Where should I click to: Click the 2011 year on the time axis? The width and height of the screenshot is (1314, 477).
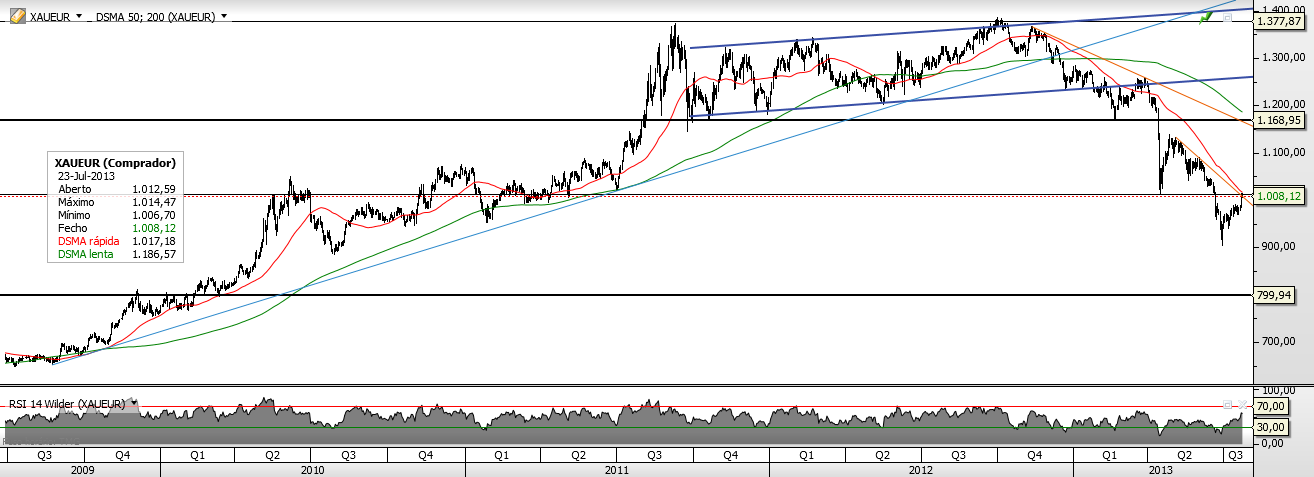click(x=617, y=469)
